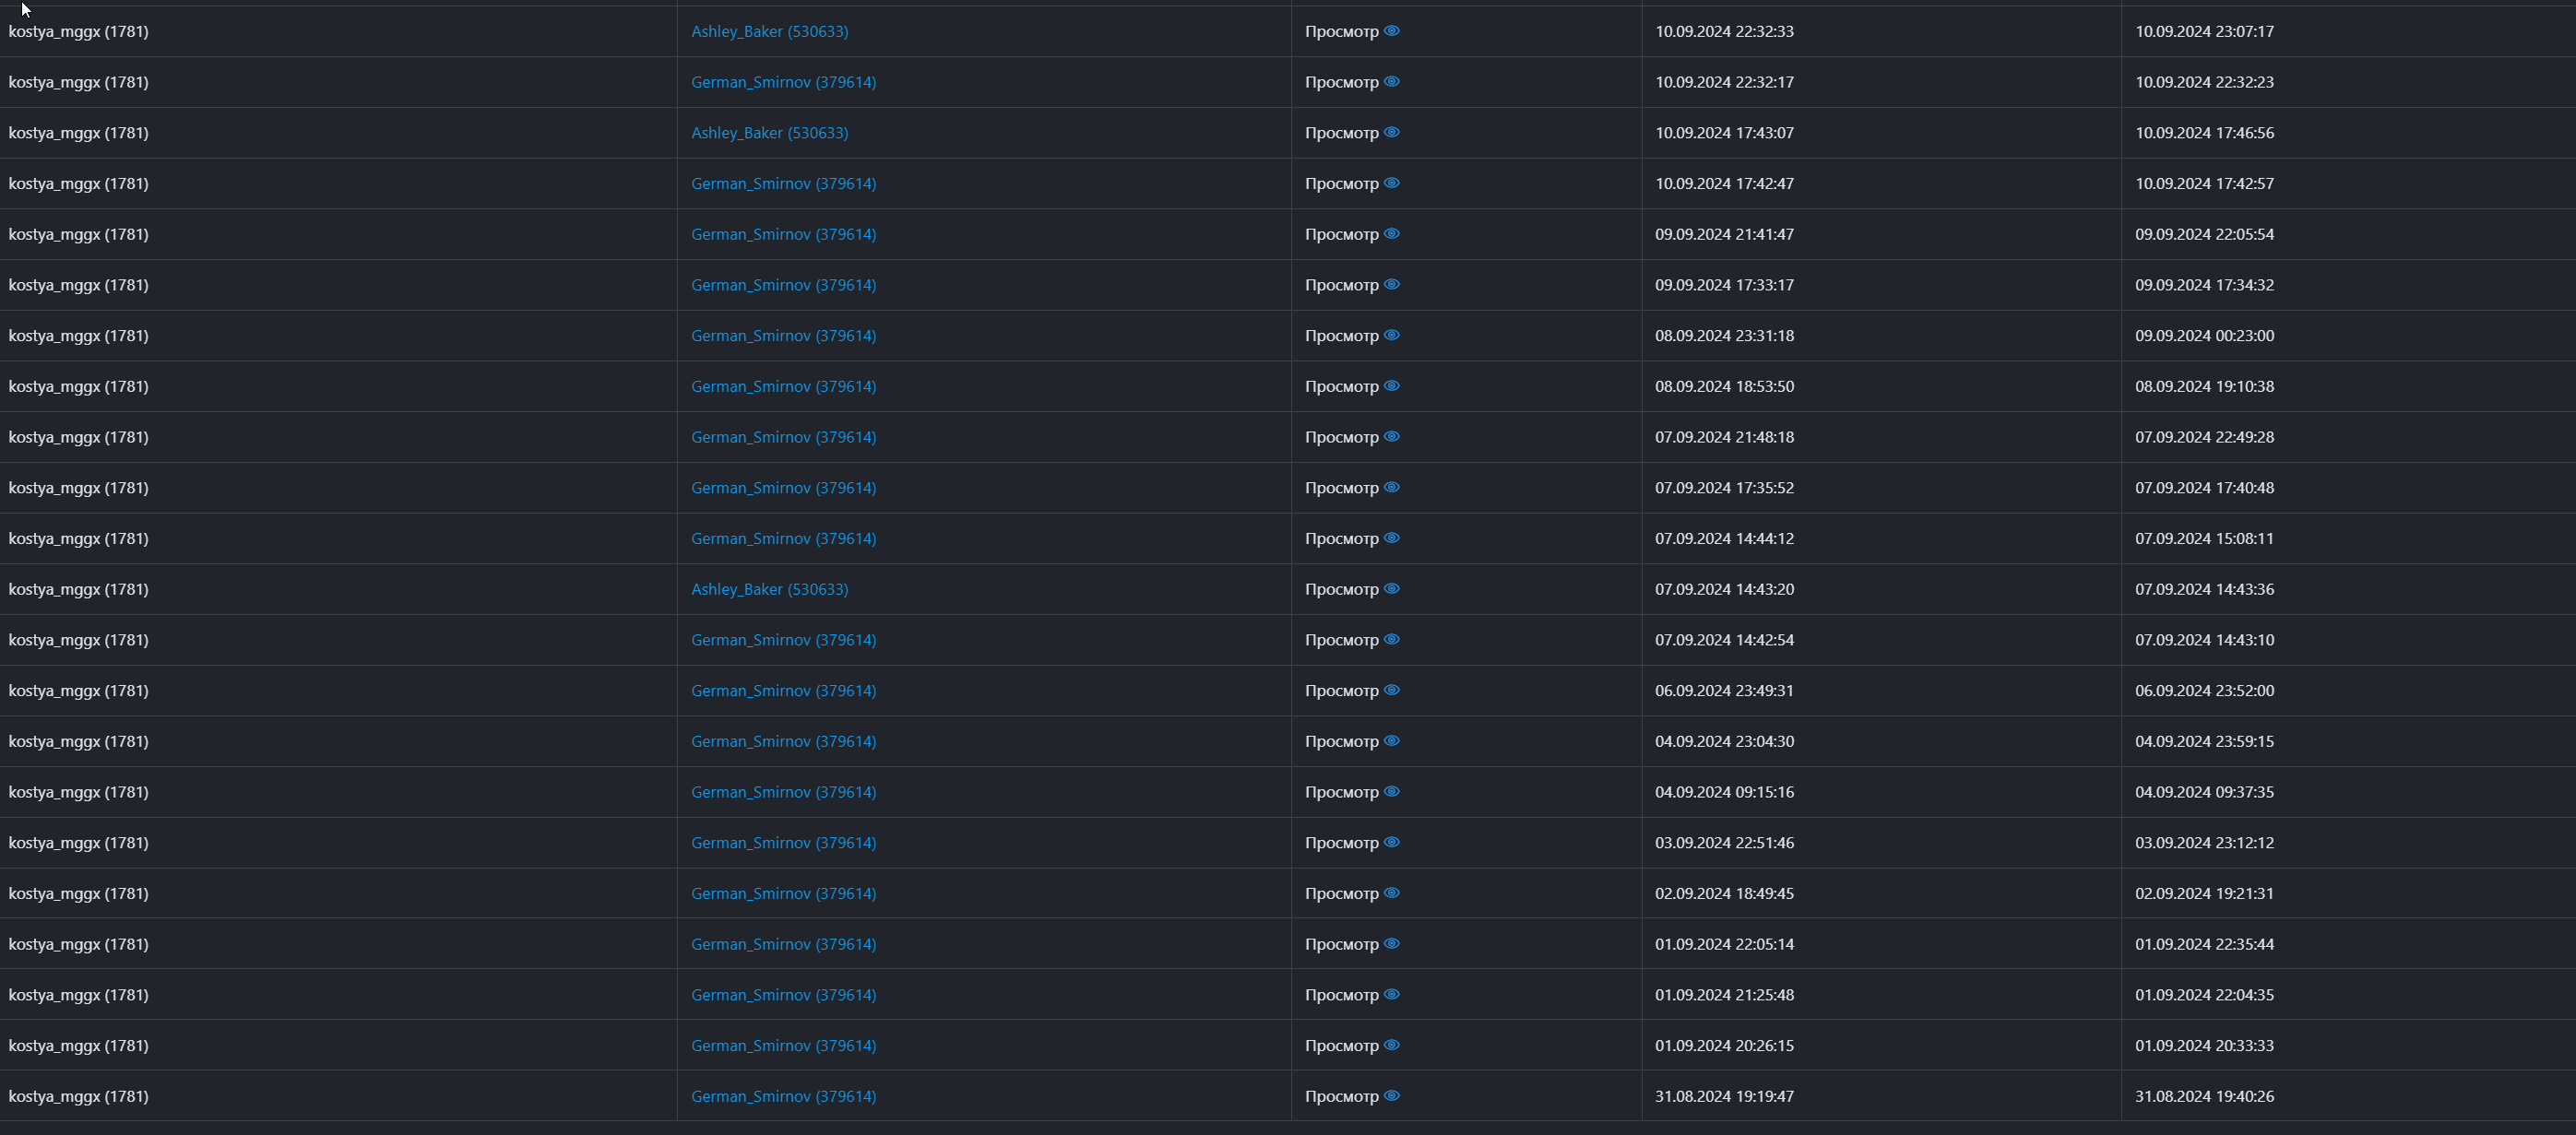The width and height of the screenshot is (2576, 1135).
Task: Open the German_Smirnov link in the 04.09.2024 23:04:30 row
Action: [783, 742]
